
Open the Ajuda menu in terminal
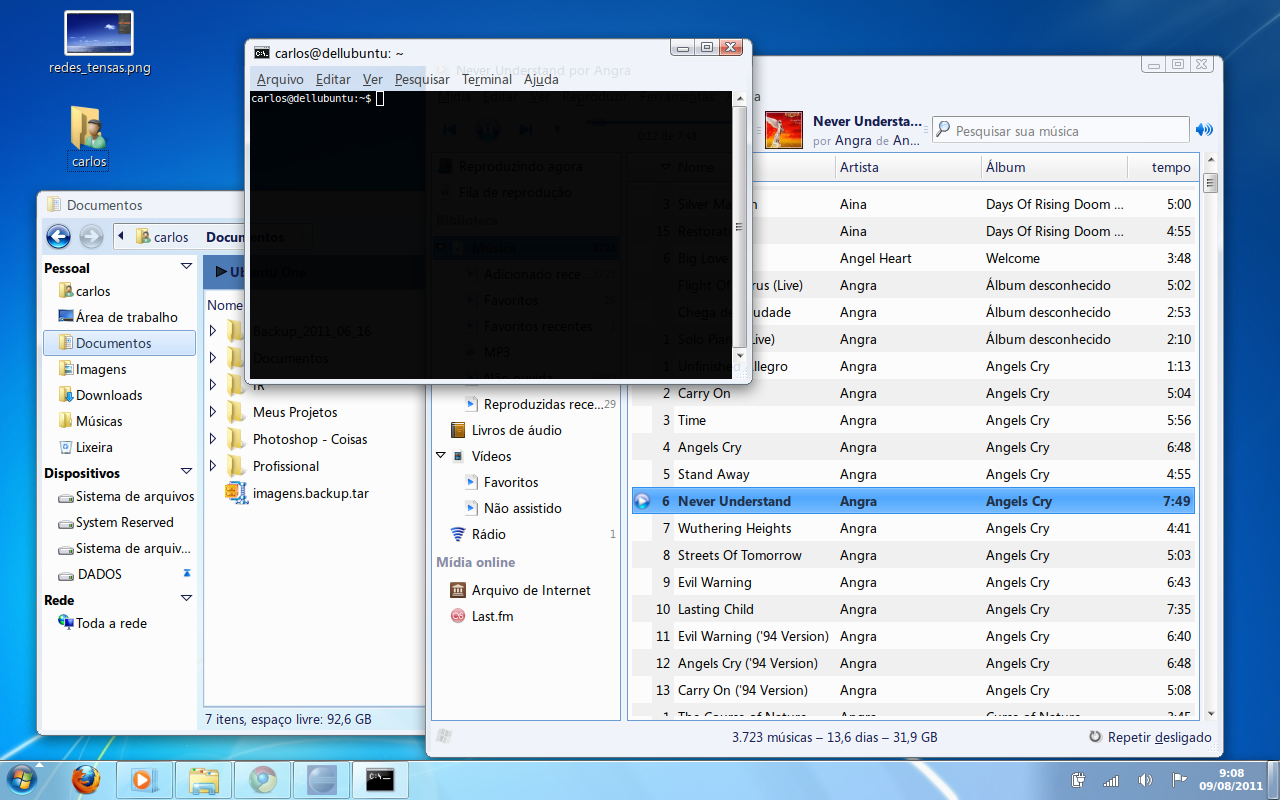[x=541, y=79]
